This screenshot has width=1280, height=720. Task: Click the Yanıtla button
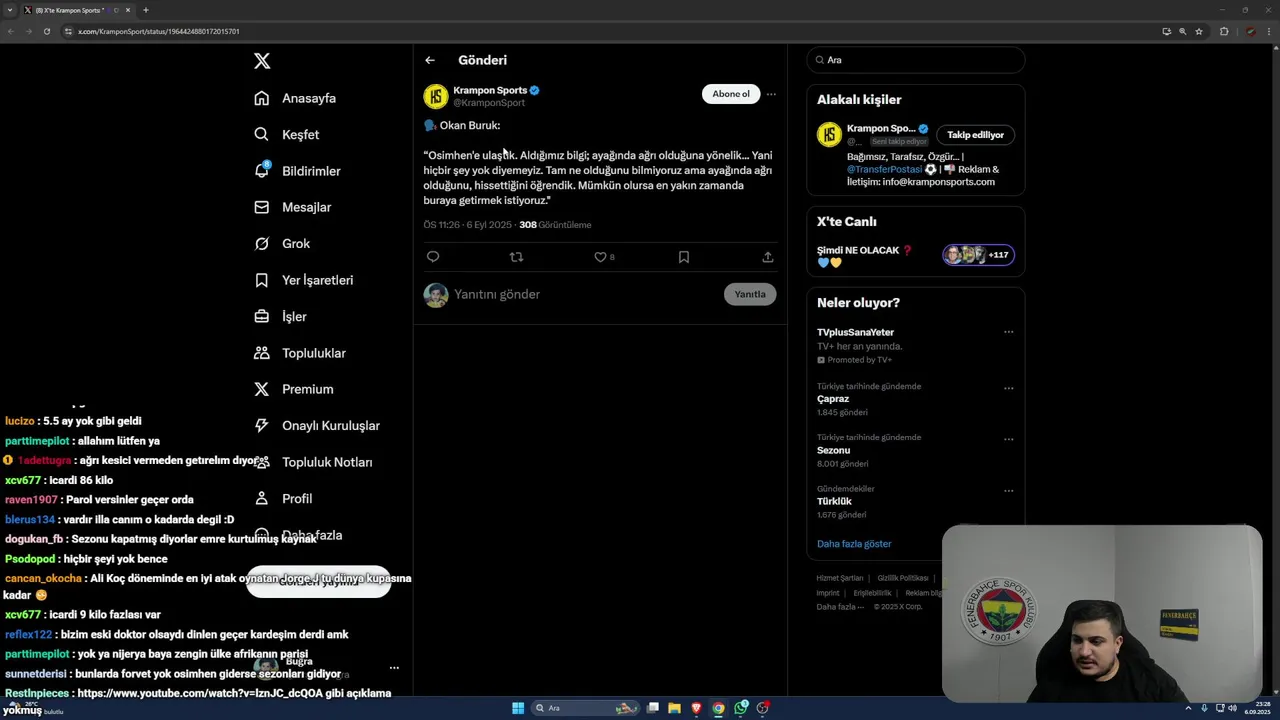pyautogui.click(x=750, y=294)
